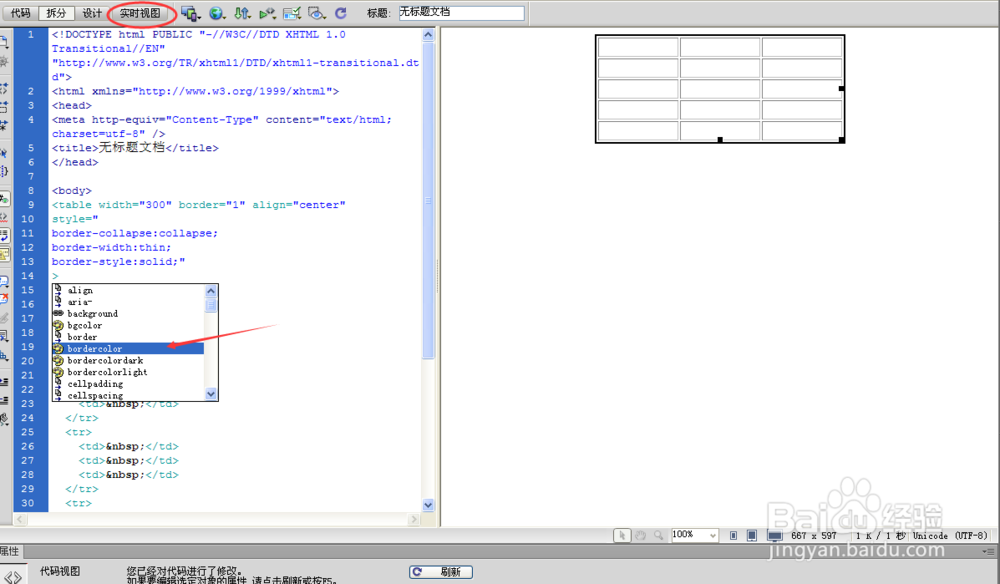Screen dimensions: 1000x584
Task: Click Unicode (UTF-8) encoding in status bar
Action: pos(950,536)
